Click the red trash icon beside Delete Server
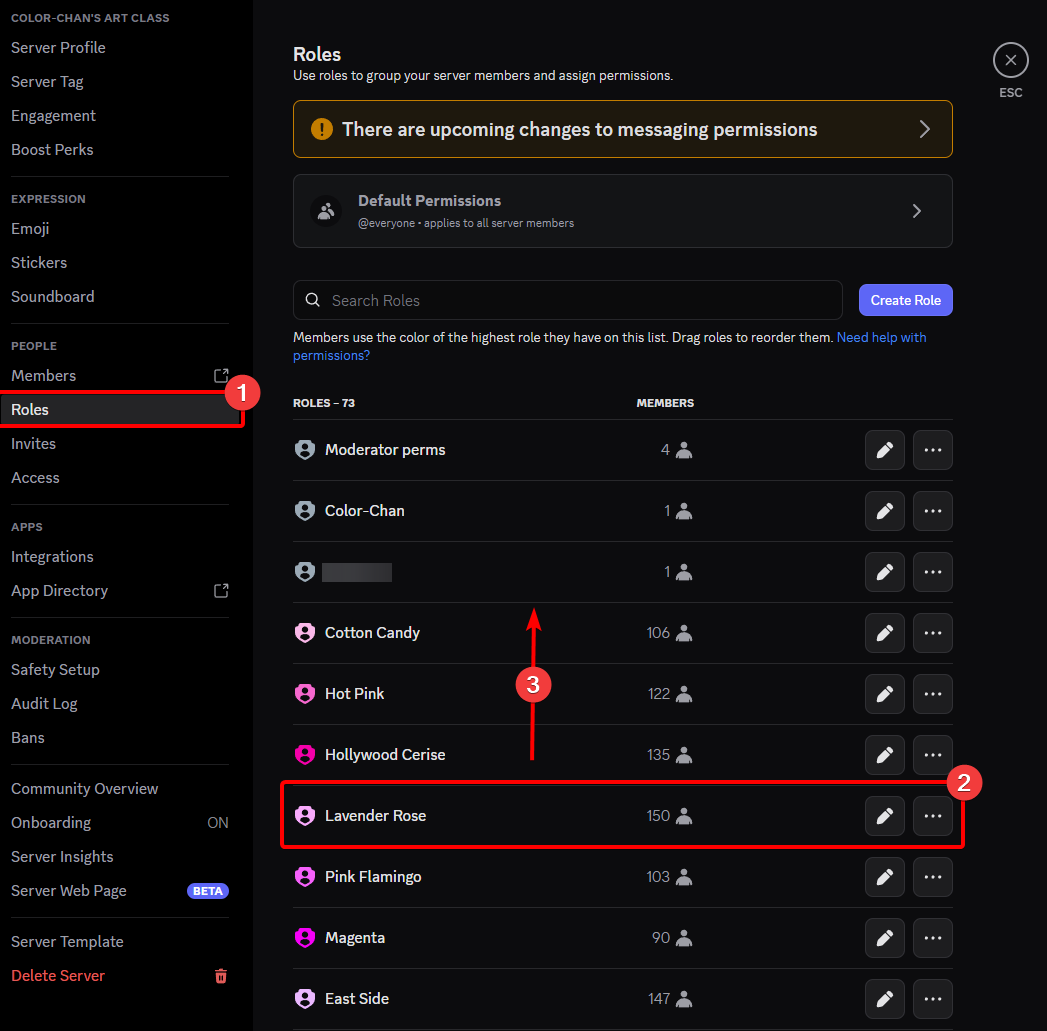1047x1031 pixels. click(x=221, y=976)
